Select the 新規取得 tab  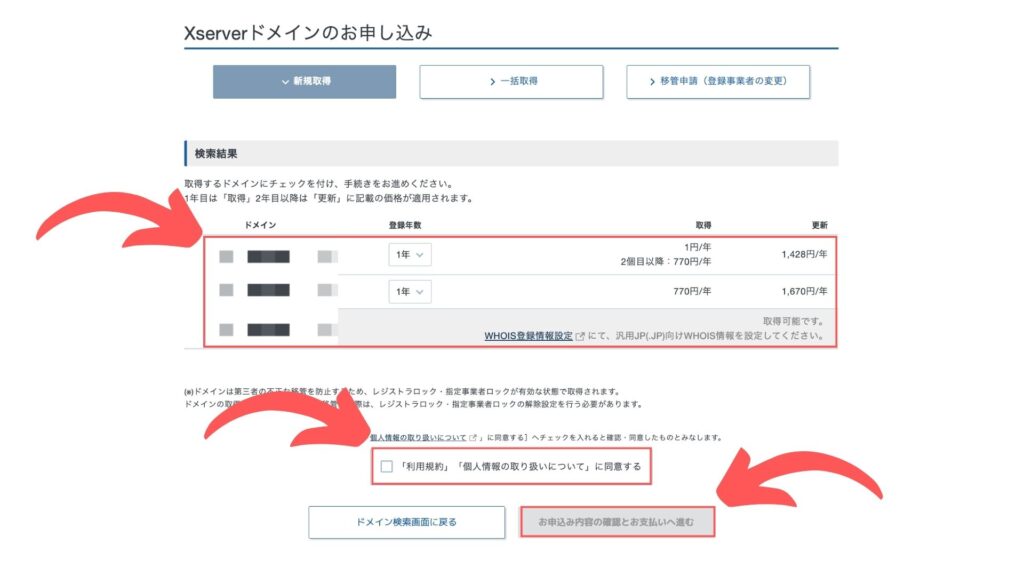tap(304, 82)
